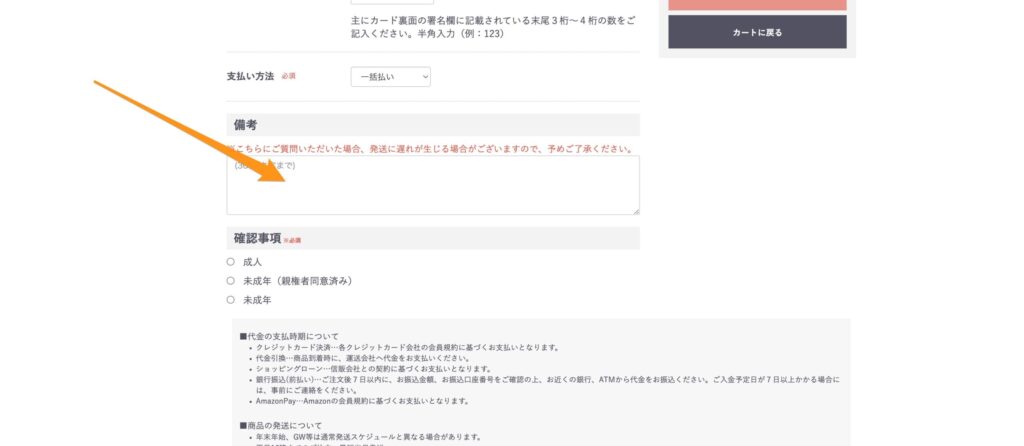Screen dimensions: 1024x446
Task: Select 未成年（親権者同意済み）radio option
Action: (231, 281)
